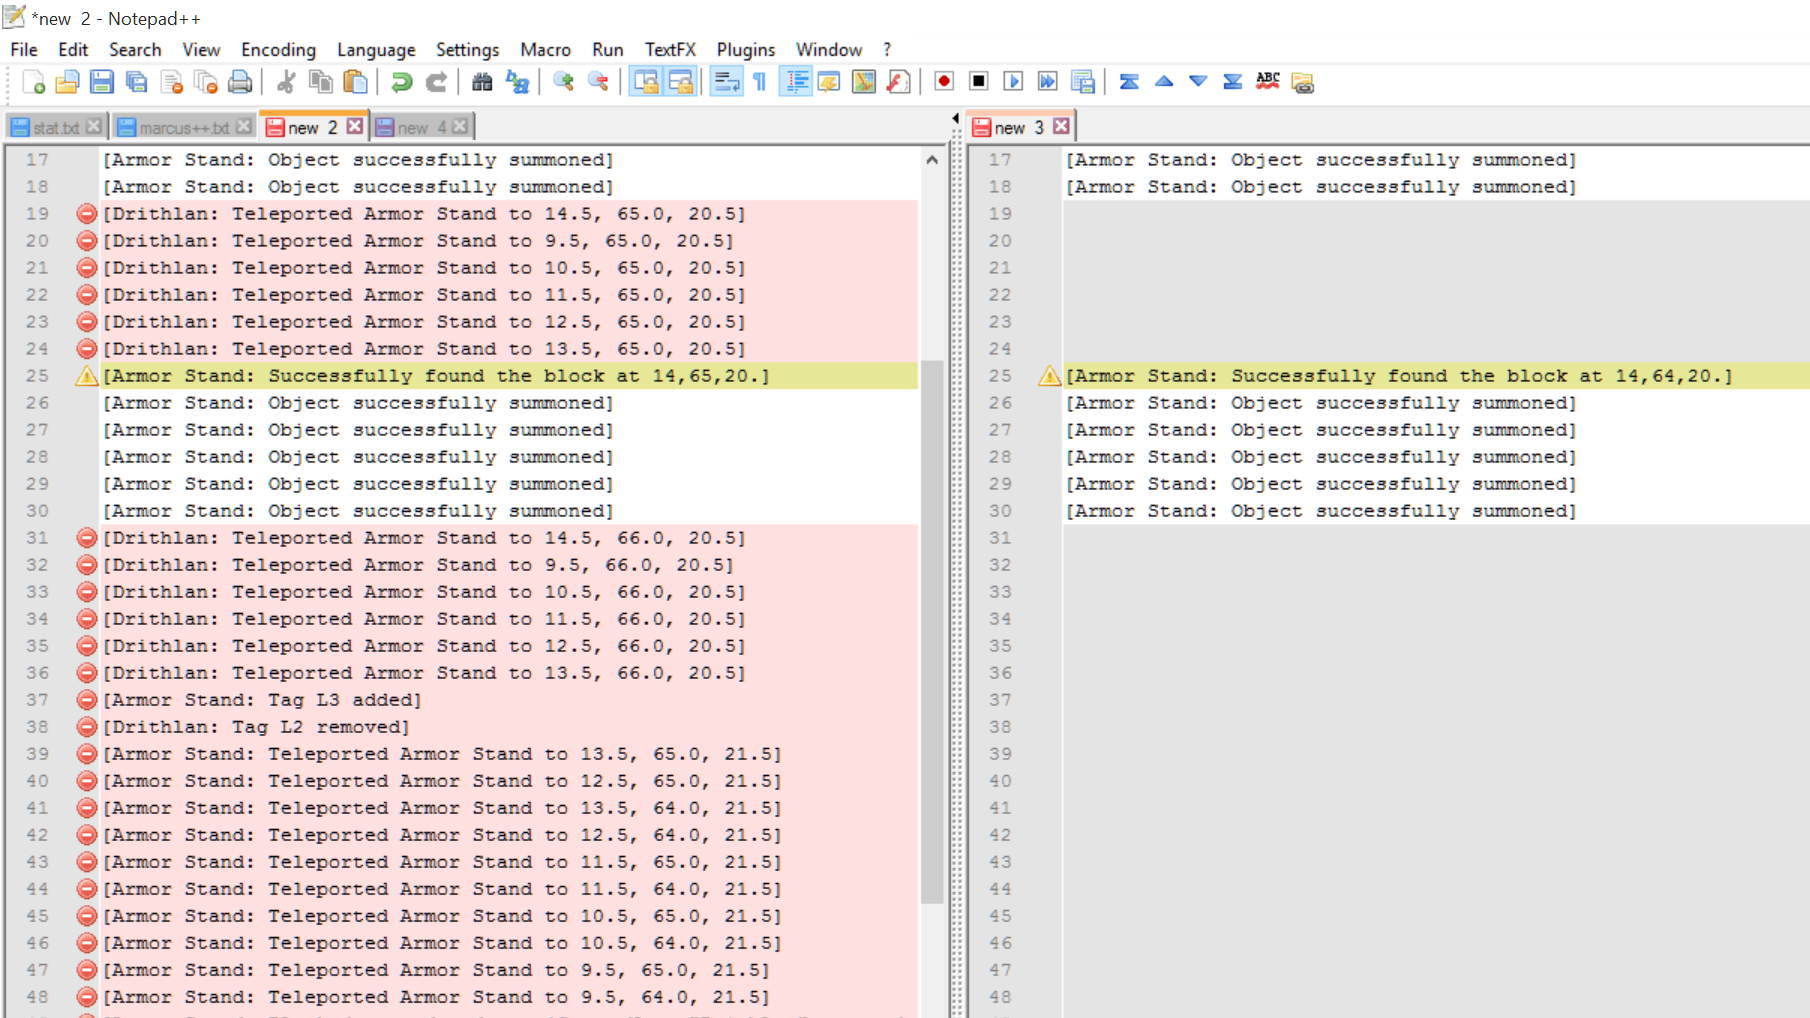Toggle word wrap in the toolbar
Screen dimensions: 1810x1018
tap(726, 82)
